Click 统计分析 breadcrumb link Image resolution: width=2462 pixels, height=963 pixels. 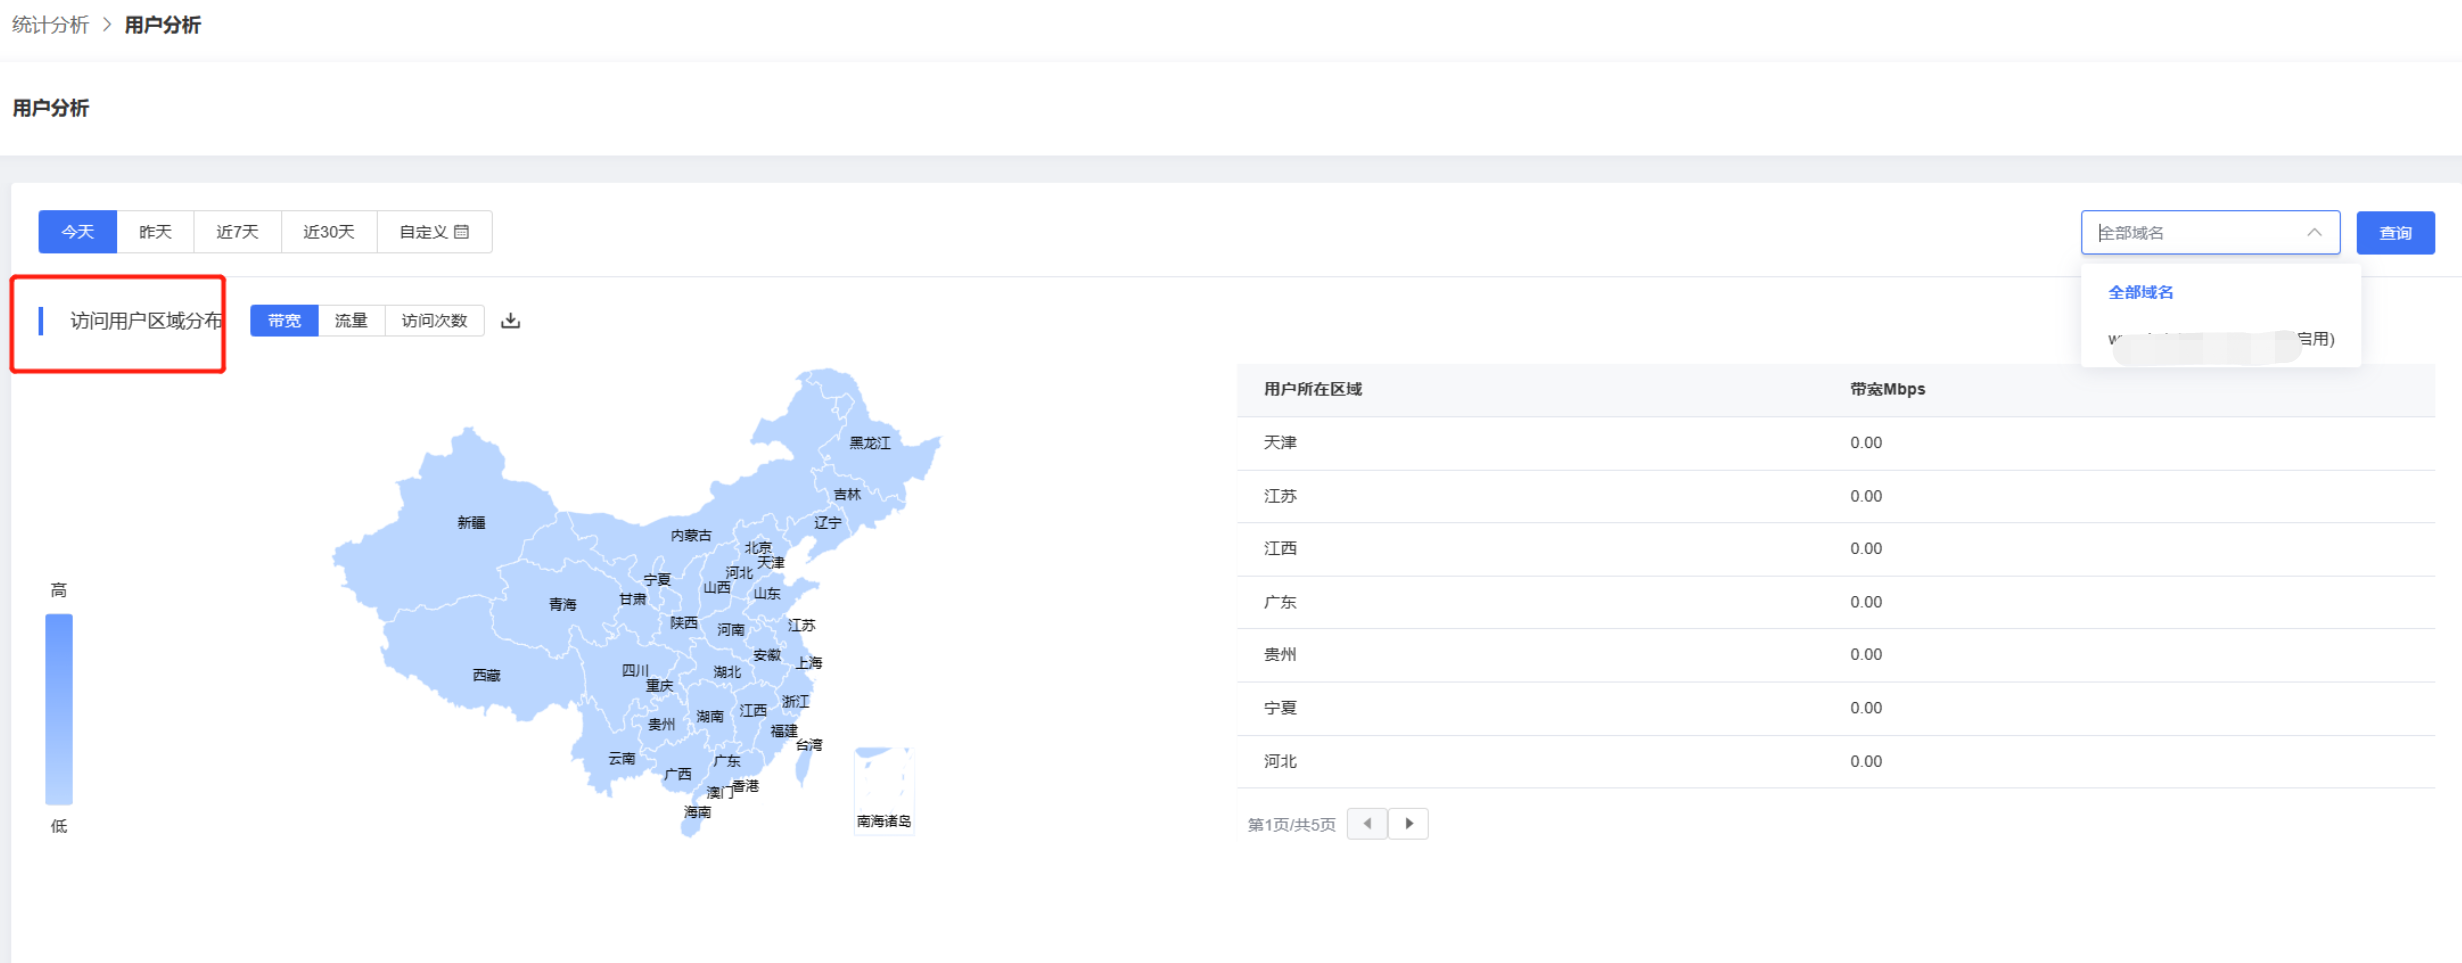tap(50, 25)
